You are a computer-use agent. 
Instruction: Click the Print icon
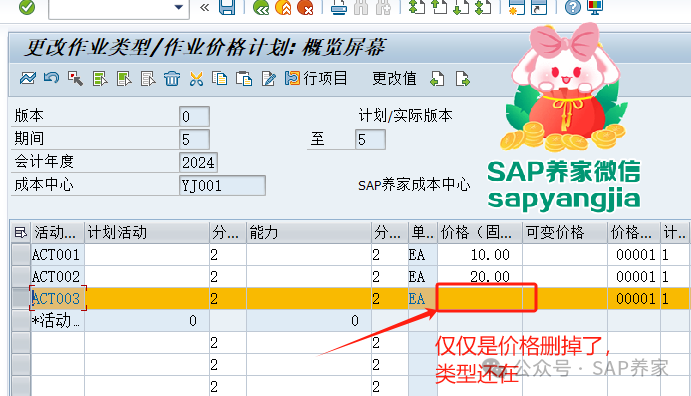[x=338, y=7]
